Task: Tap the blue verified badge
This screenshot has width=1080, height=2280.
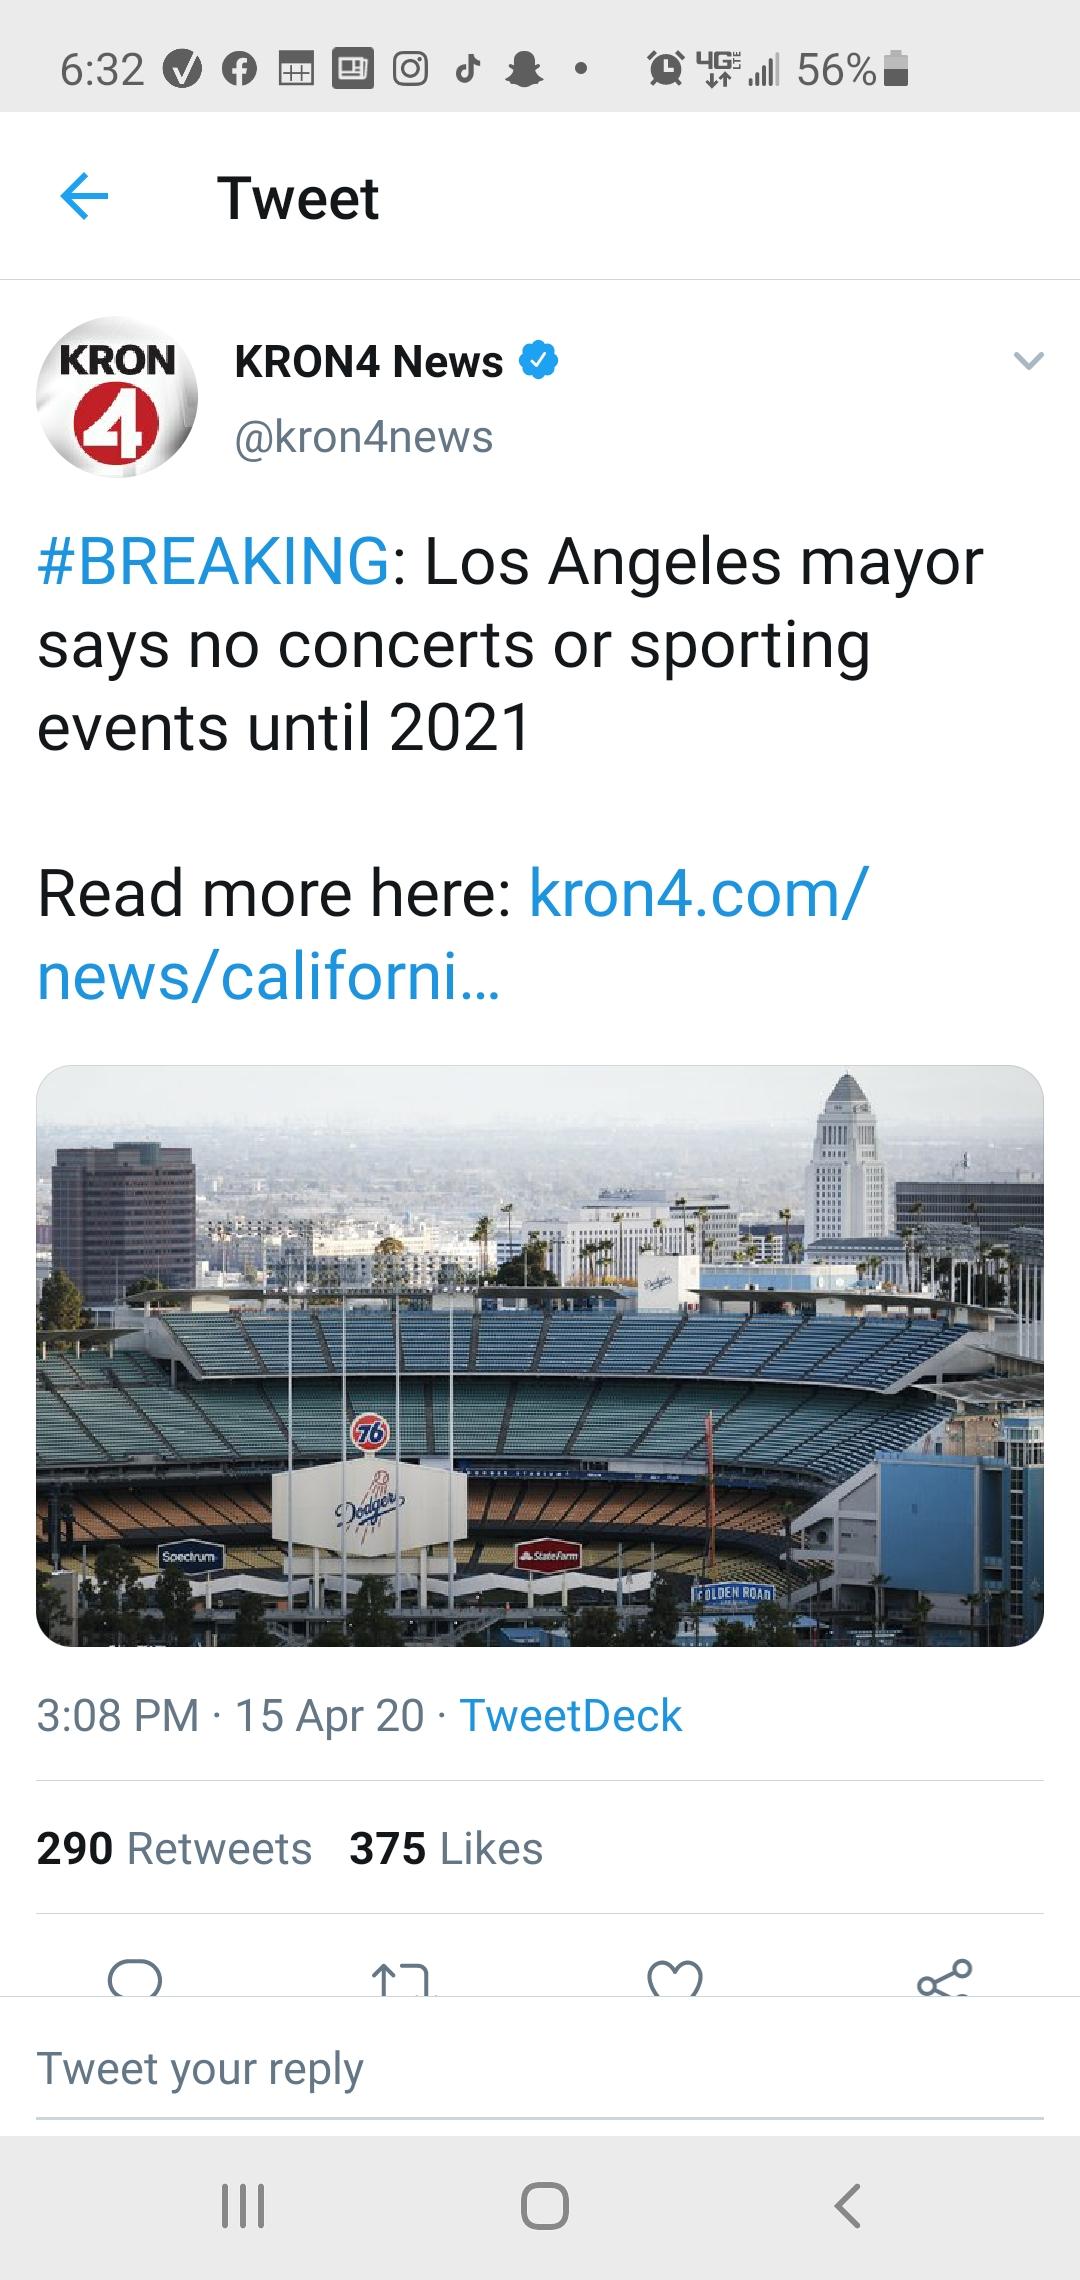Action: point(538,360)
